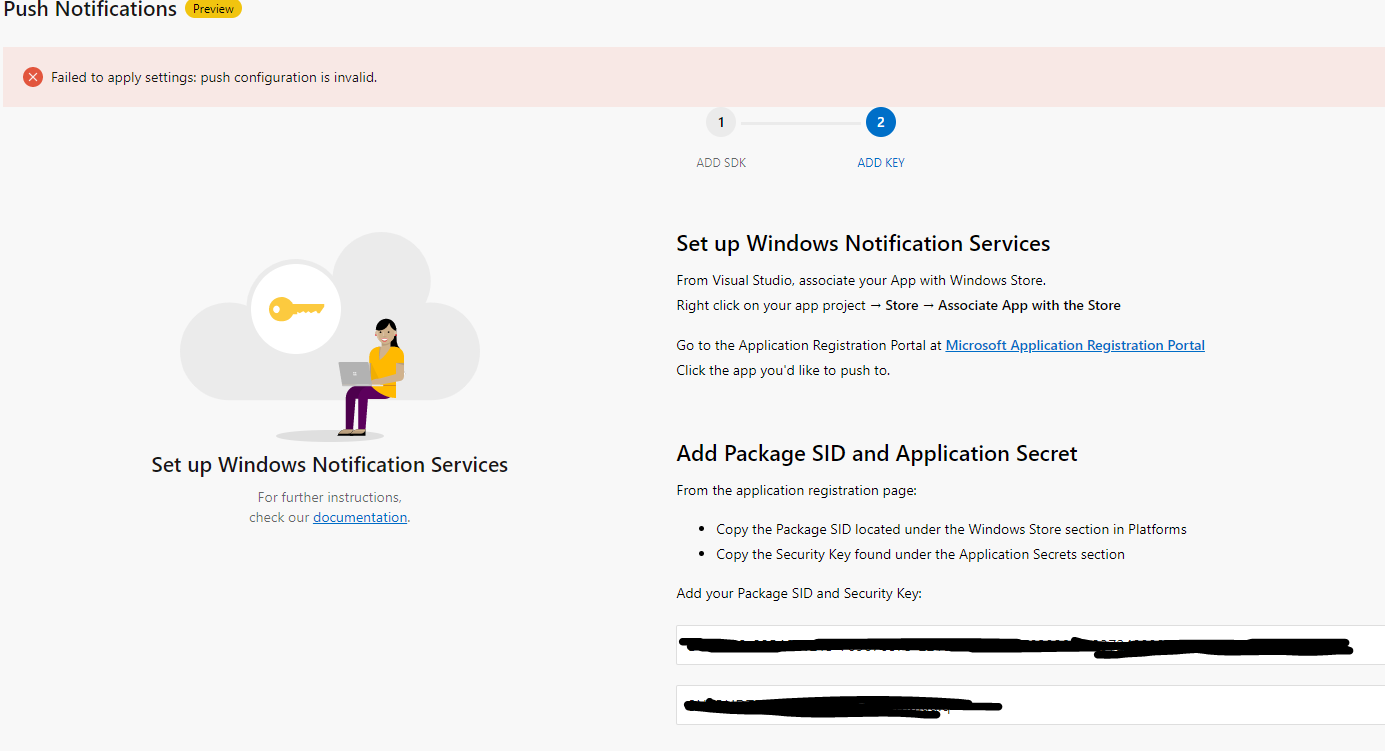Click the Security Key input field
Viewport: 1385px width, 751px height.
1030,706
